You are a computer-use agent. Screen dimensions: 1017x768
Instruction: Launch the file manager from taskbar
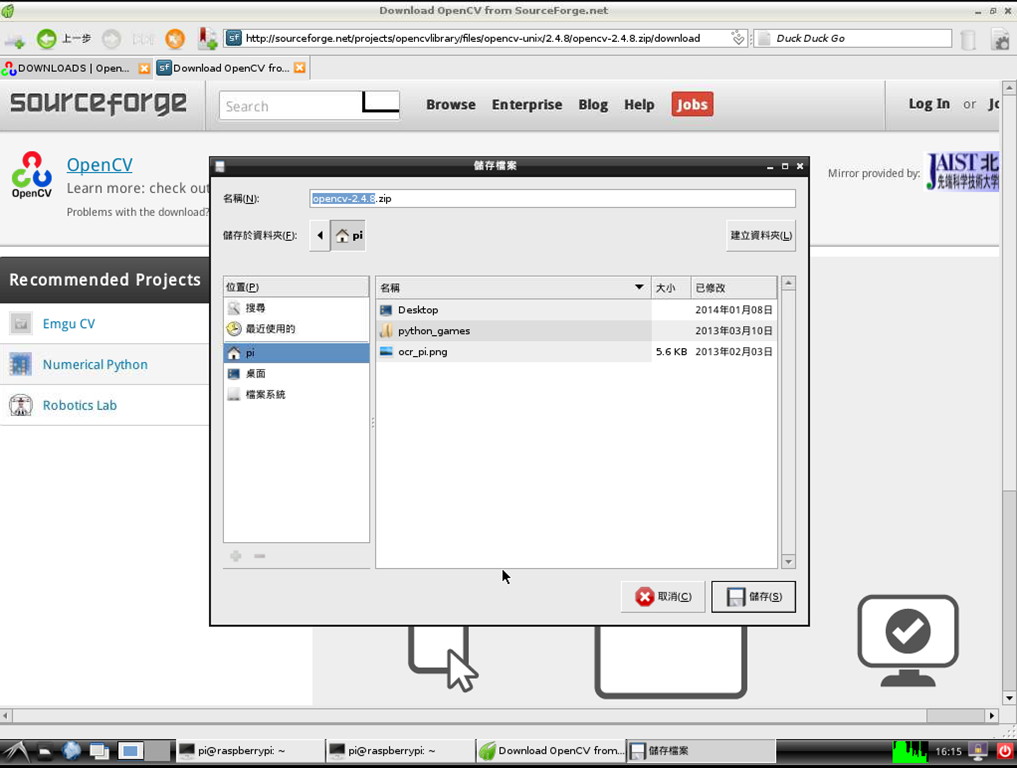[44, 752]
